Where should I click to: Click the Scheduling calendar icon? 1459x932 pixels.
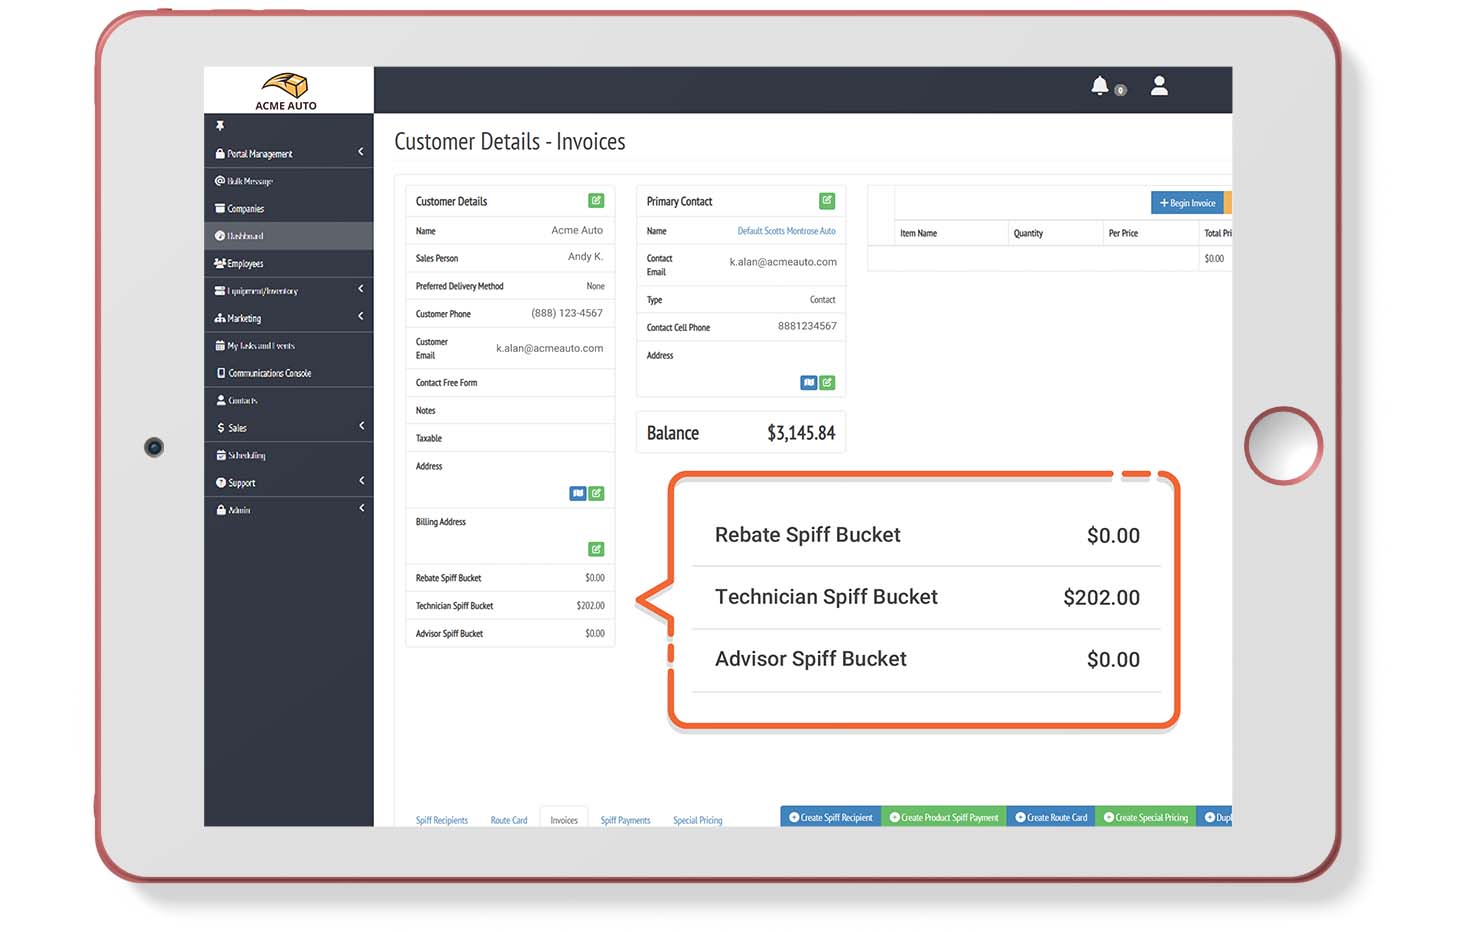point(221,455)
